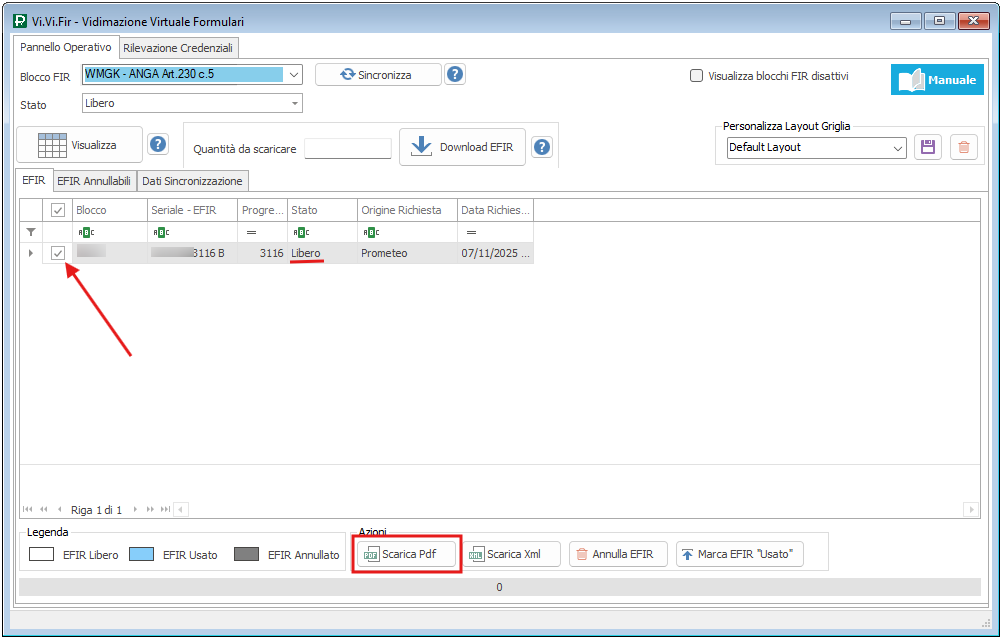This screenshot has width=1002, height=638.
Task: Open the Blocco FIR dropdown
Action: point(293,74)
